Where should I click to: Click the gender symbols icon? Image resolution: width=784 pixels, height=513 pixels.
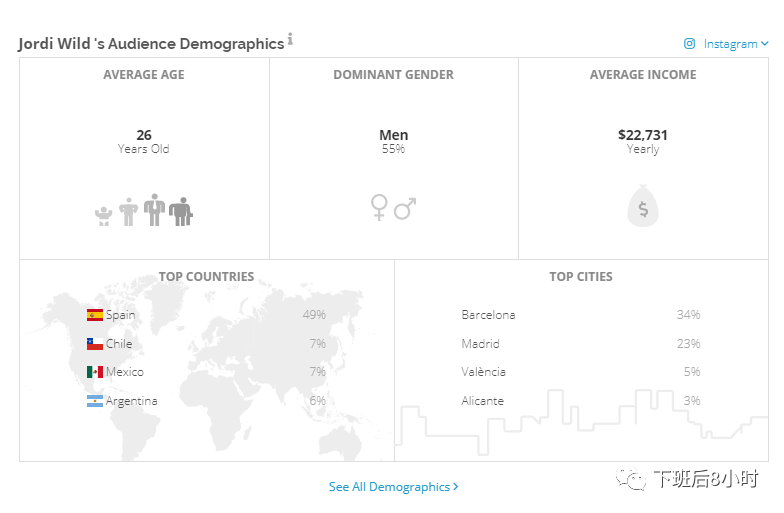click(393, 208)
